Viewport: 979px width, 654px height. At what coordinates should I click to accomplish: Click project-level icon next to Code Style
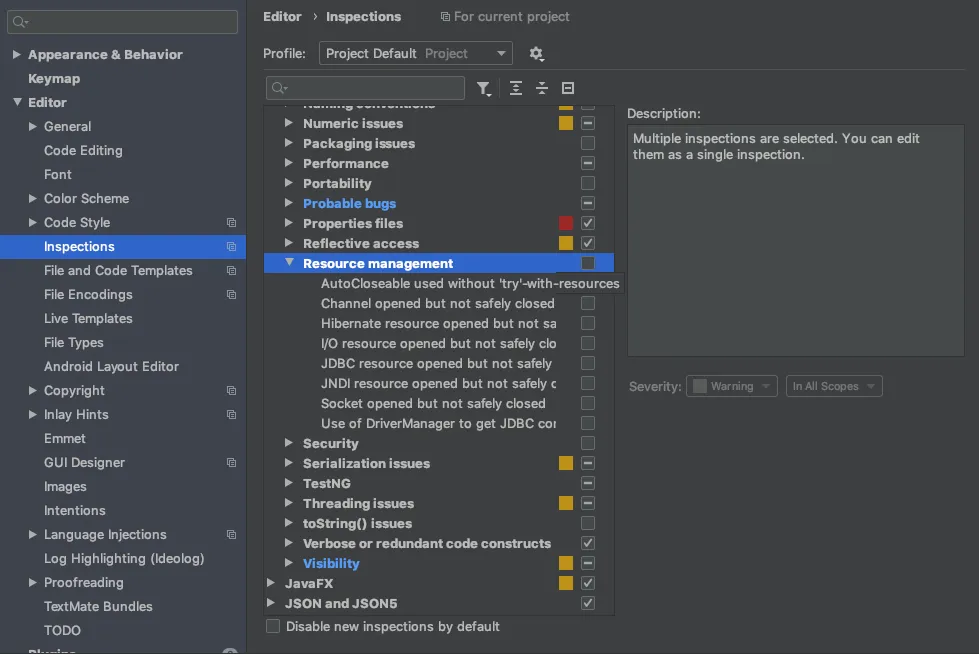coord(232,223)
